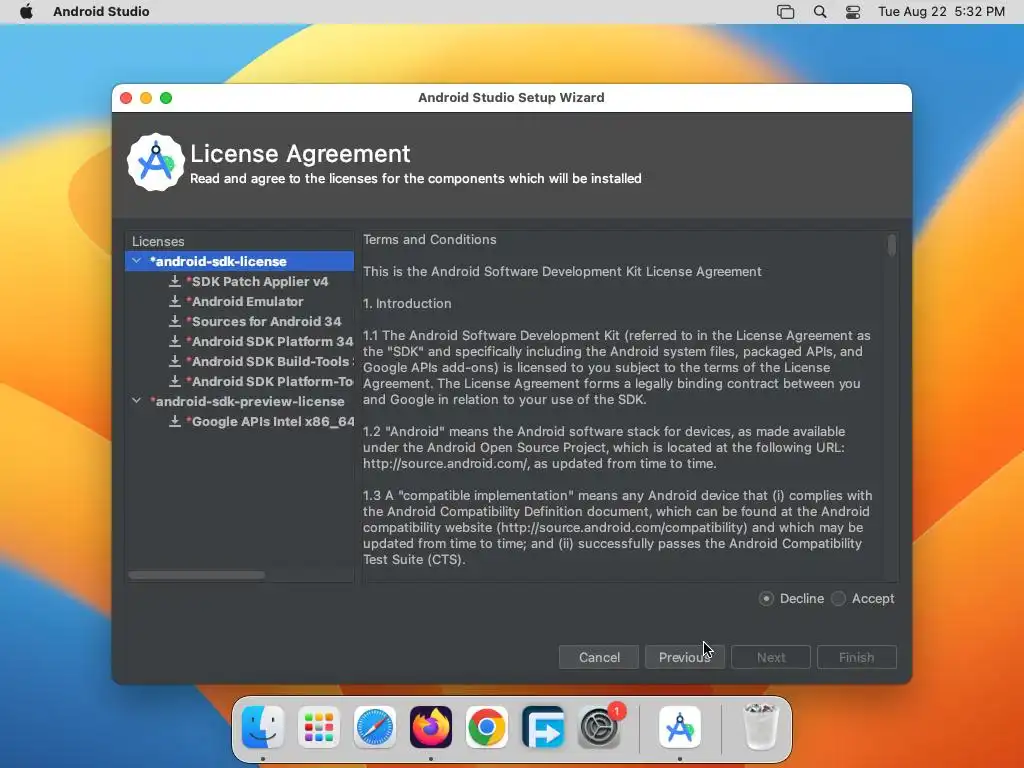
Task: Select the android-sdk-license entry
Action: [240, 261]
